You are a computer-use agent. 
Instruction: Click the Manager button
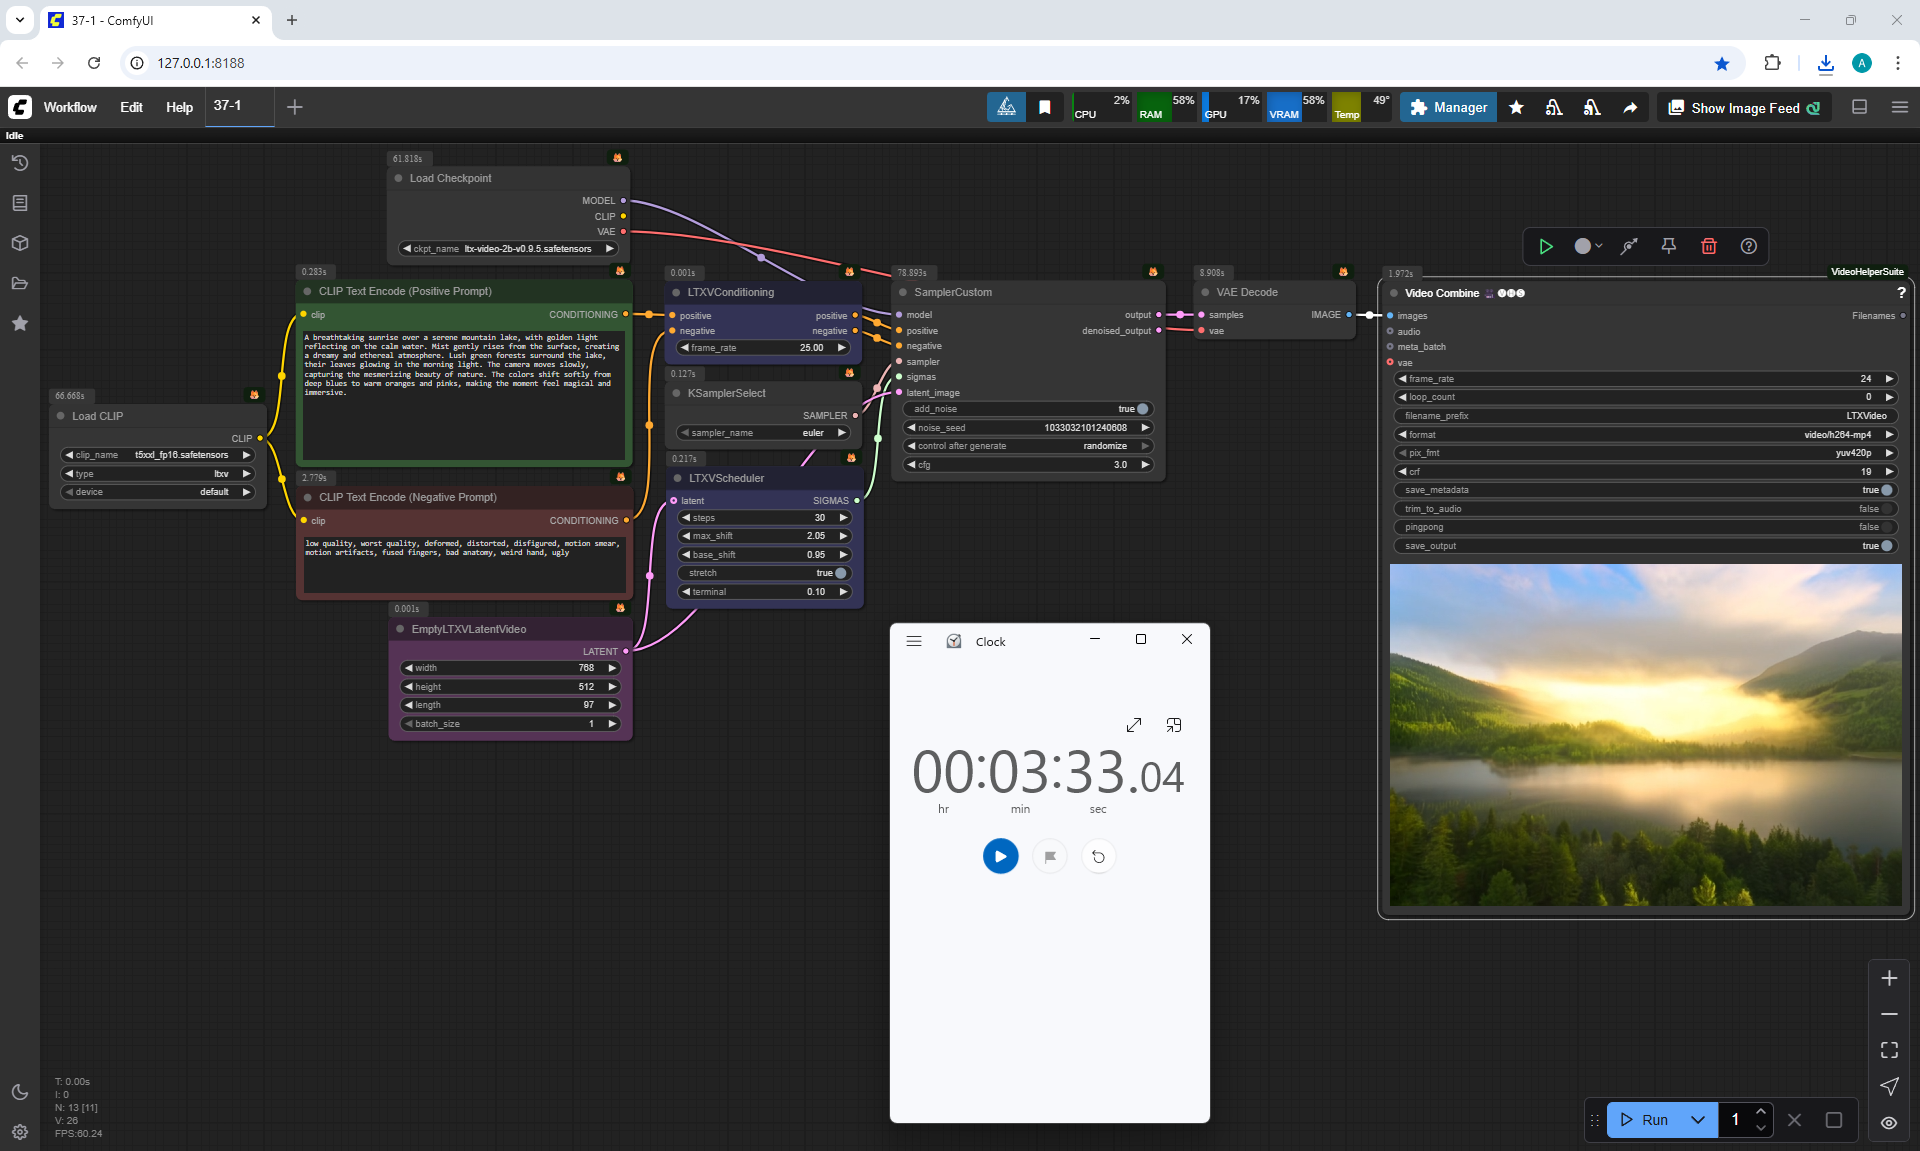[x=1448, y=108]
